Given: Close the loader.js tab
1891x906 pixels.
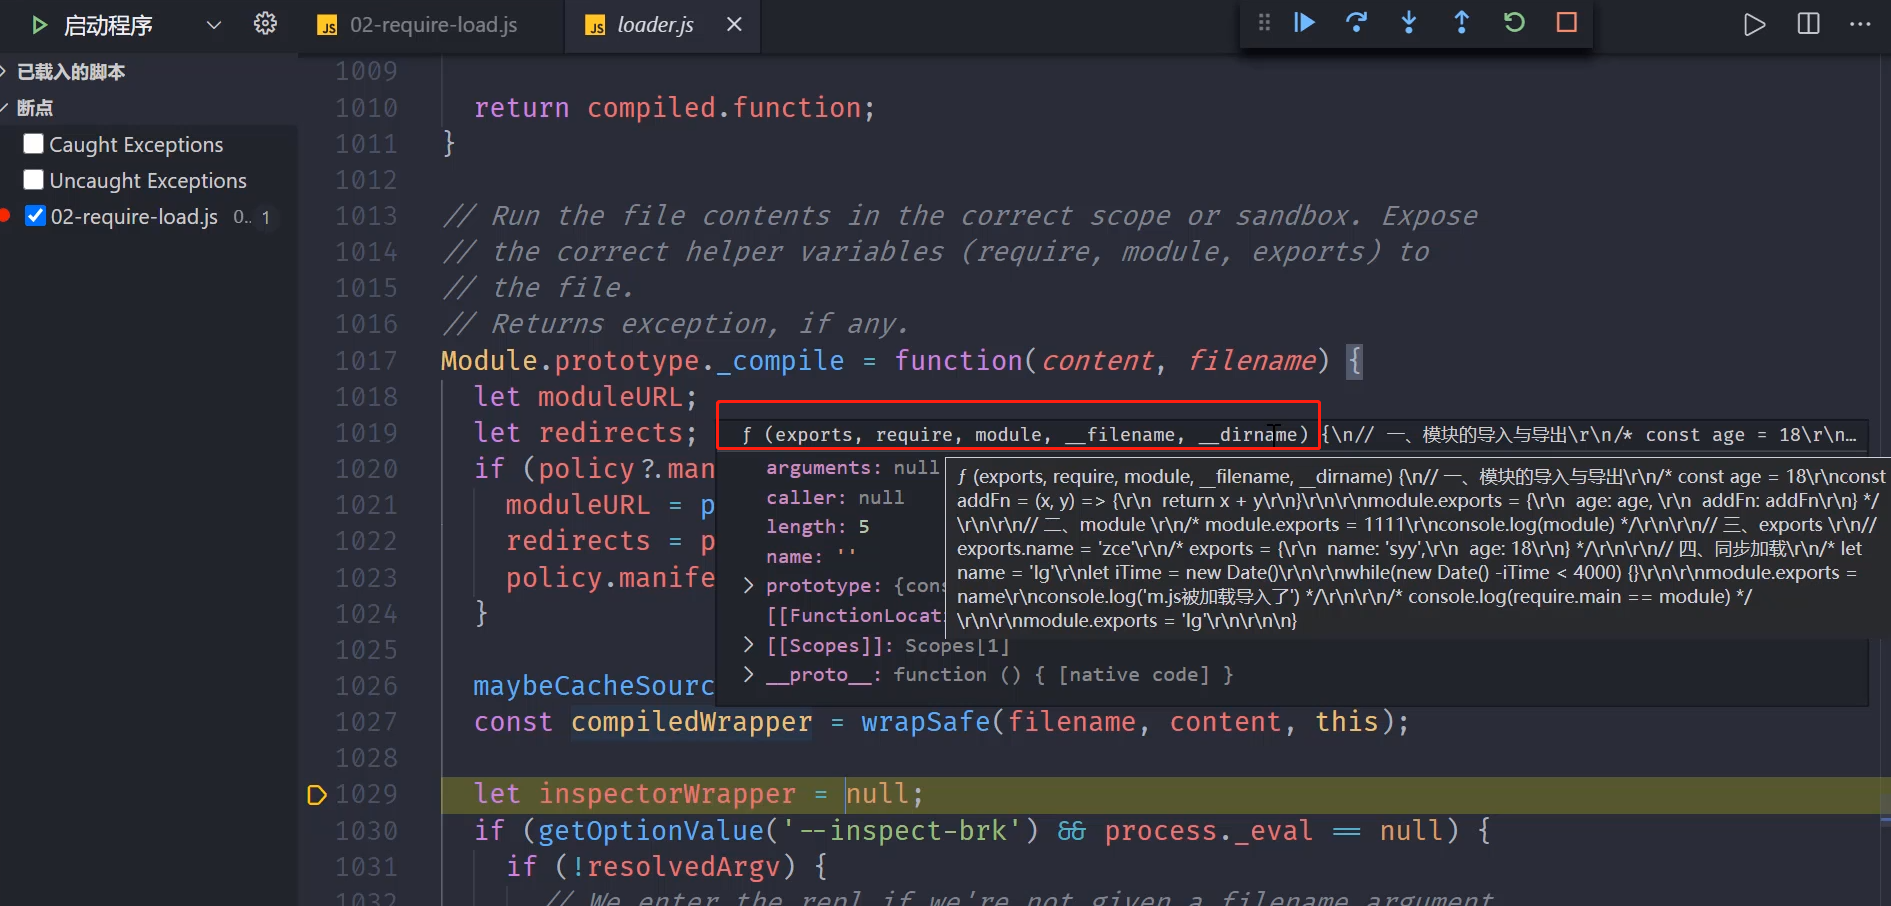Looking at the screenshot, I should pyautogui.click(x=735, y=24).
